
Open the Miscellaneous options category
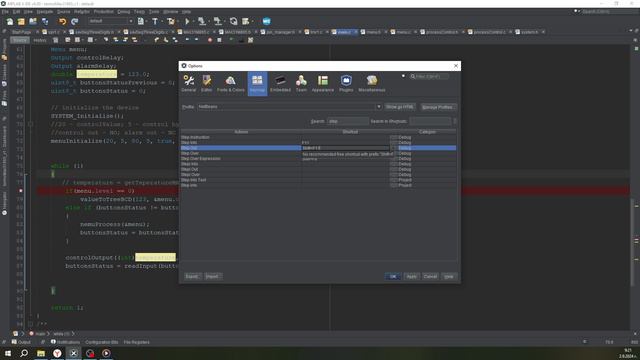click(372, 84)
